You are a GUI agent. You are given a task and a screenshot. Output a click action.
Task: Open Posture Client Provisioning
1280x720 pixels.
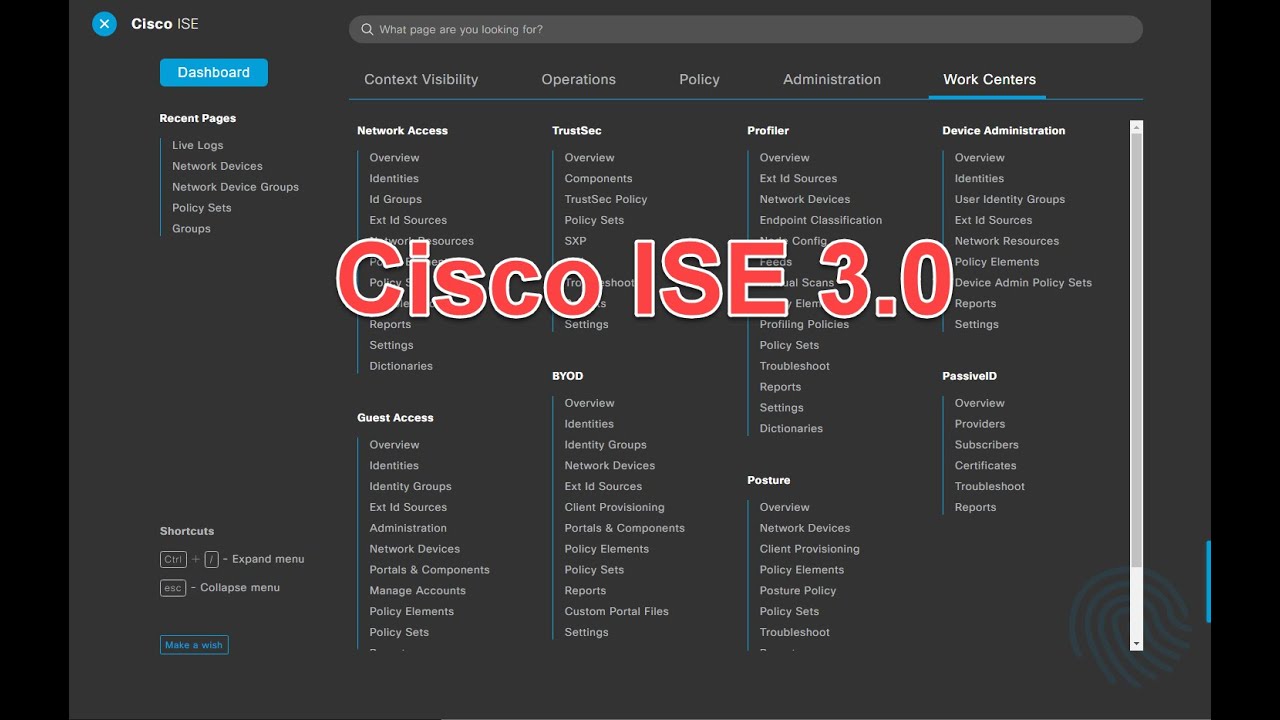pos(809,549)
